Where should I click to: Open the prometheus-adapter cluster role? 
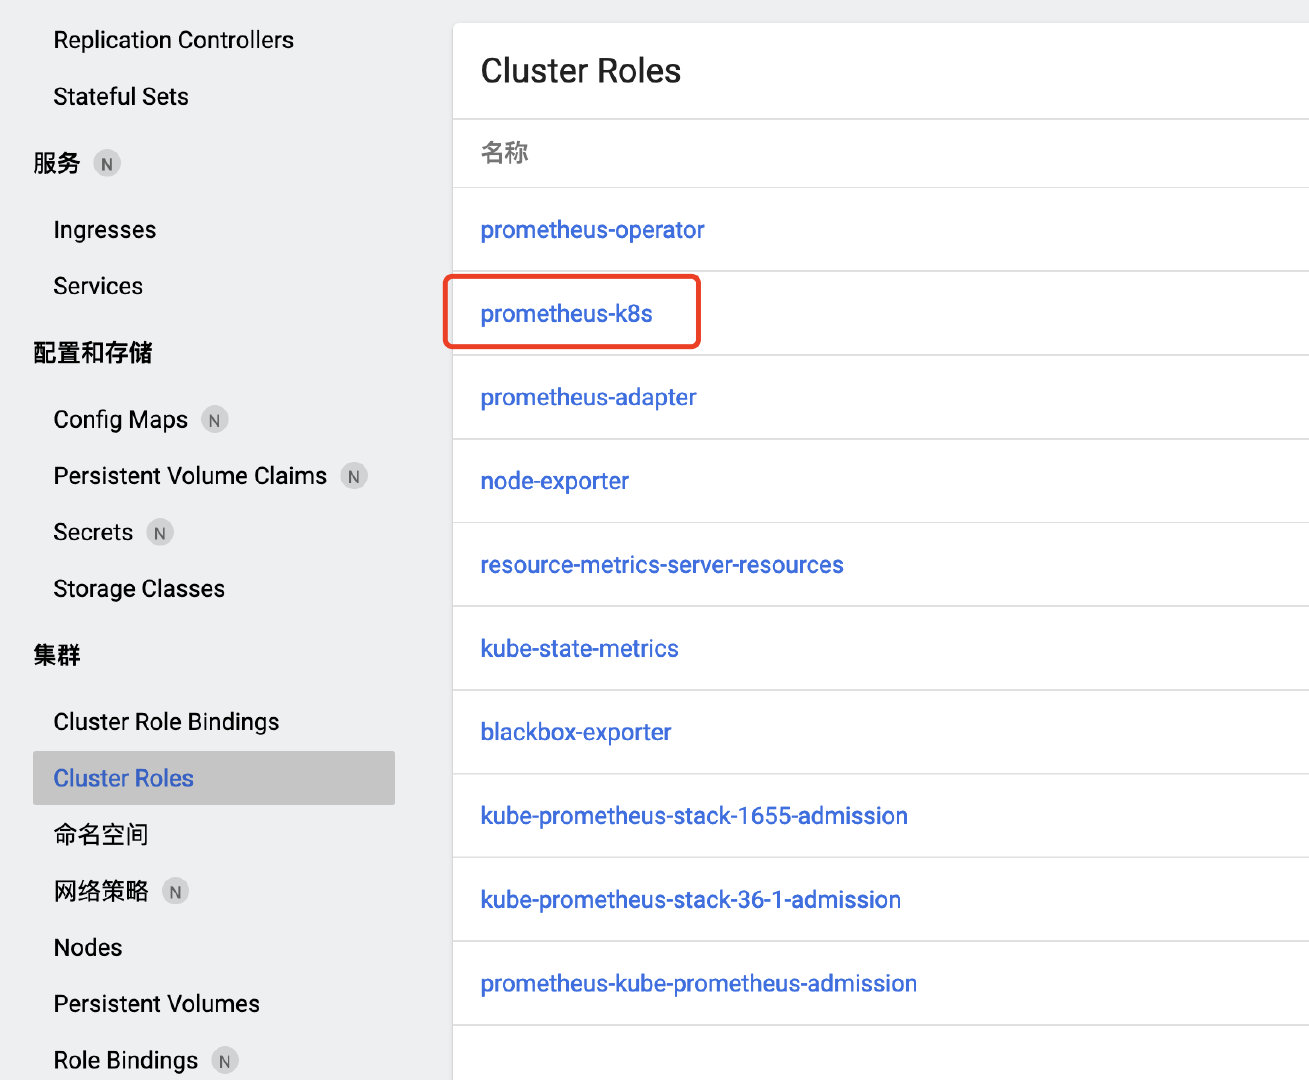(588, 397)
